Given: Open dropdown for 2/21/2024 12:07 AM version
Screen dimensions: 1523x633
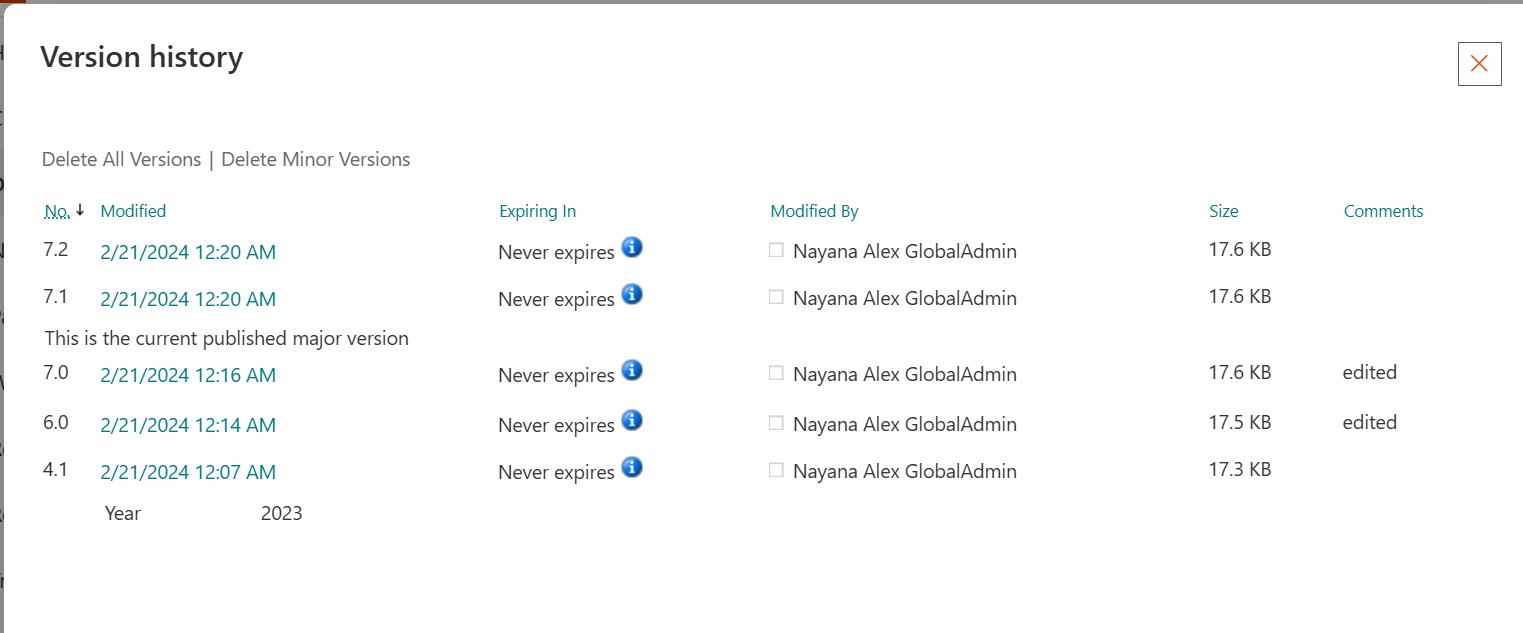Looking at the screenshot, I should click(188, 472).
